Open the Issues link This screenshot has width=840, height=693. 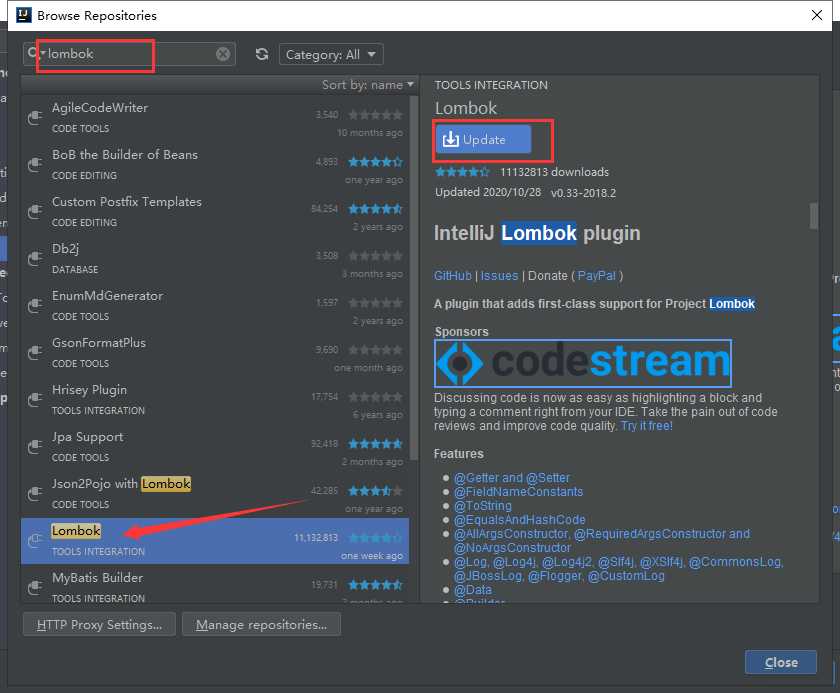pyautogui.click(x=499, y=276)
